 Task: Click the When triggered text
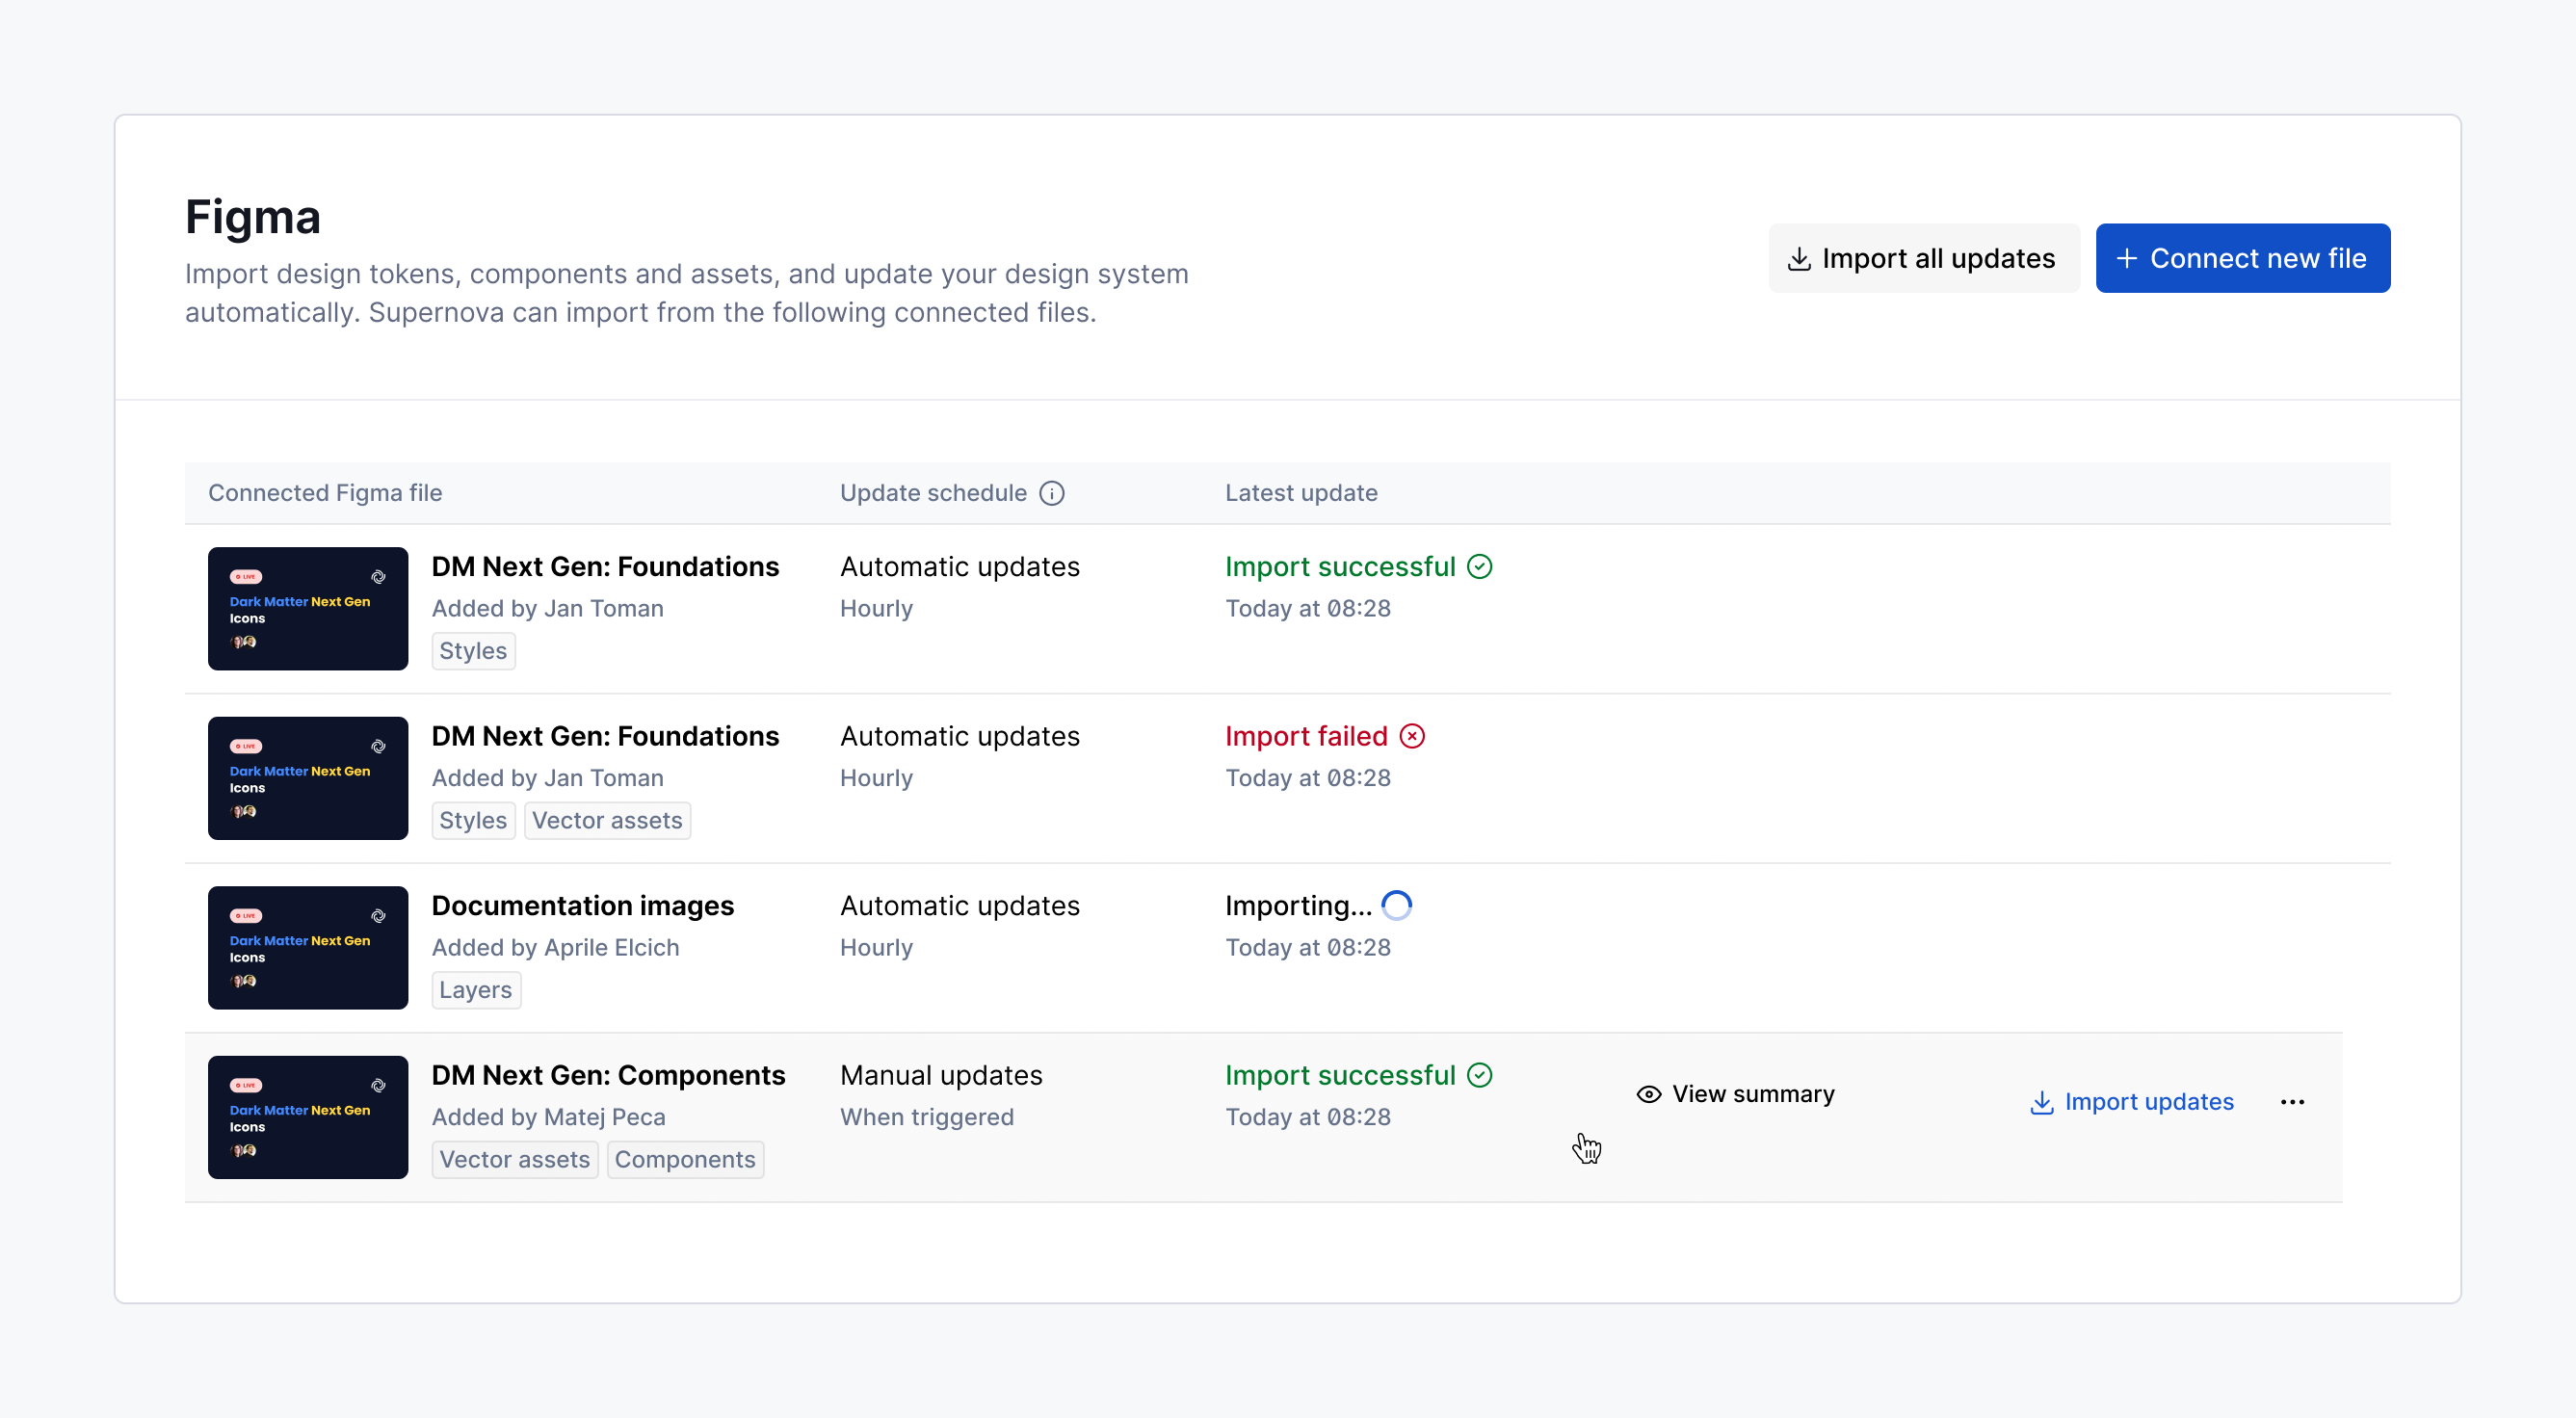click(926, 1118)
